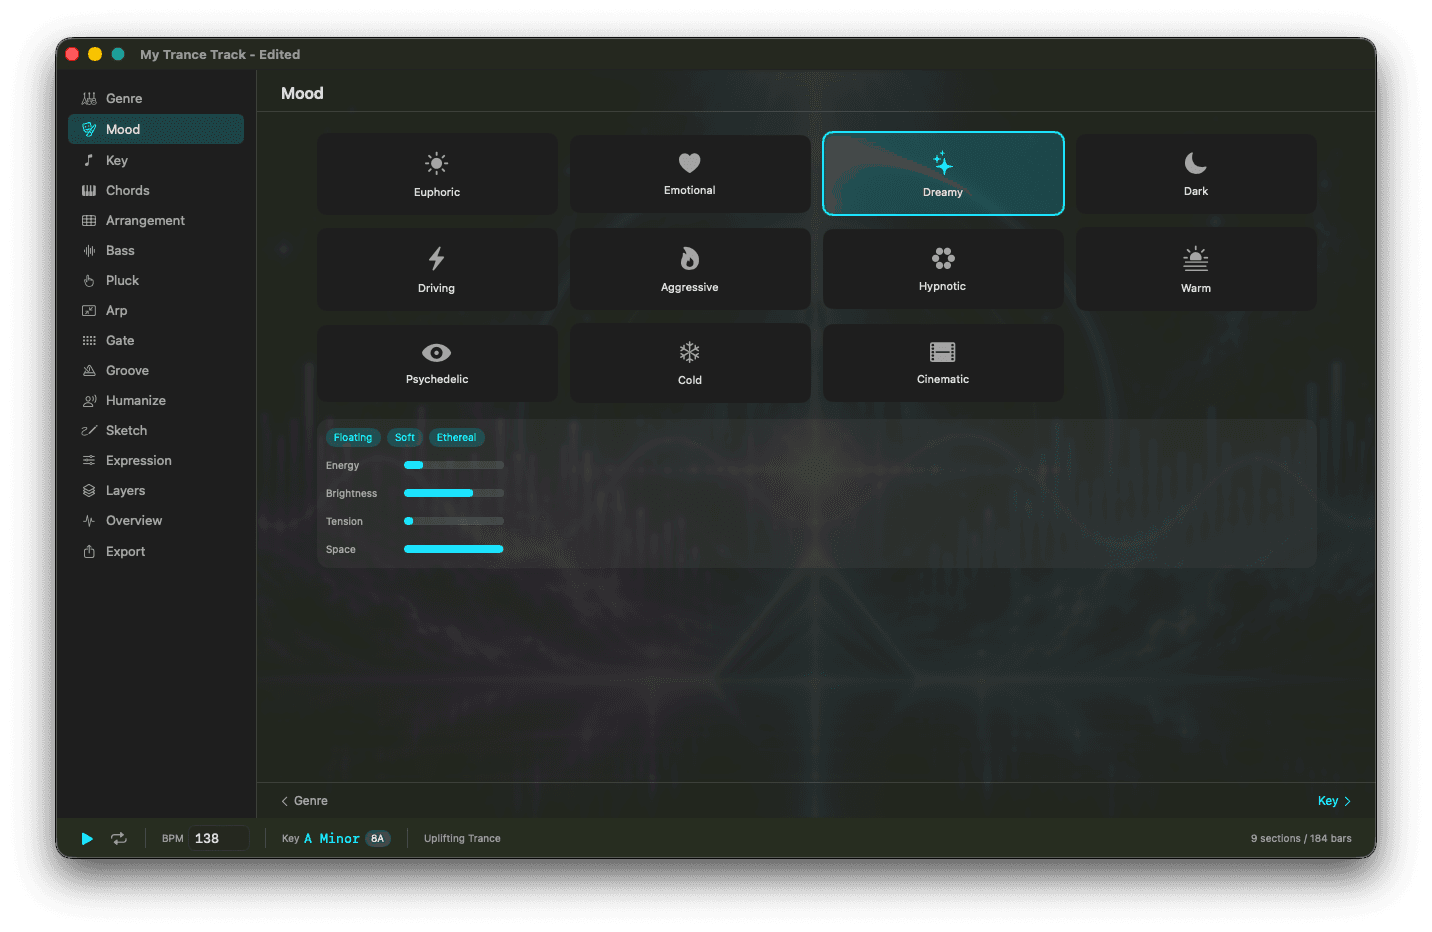Click the Overview waveform icon
The width and height of the screenshot is (1432, 932).
tap(89, 520)
